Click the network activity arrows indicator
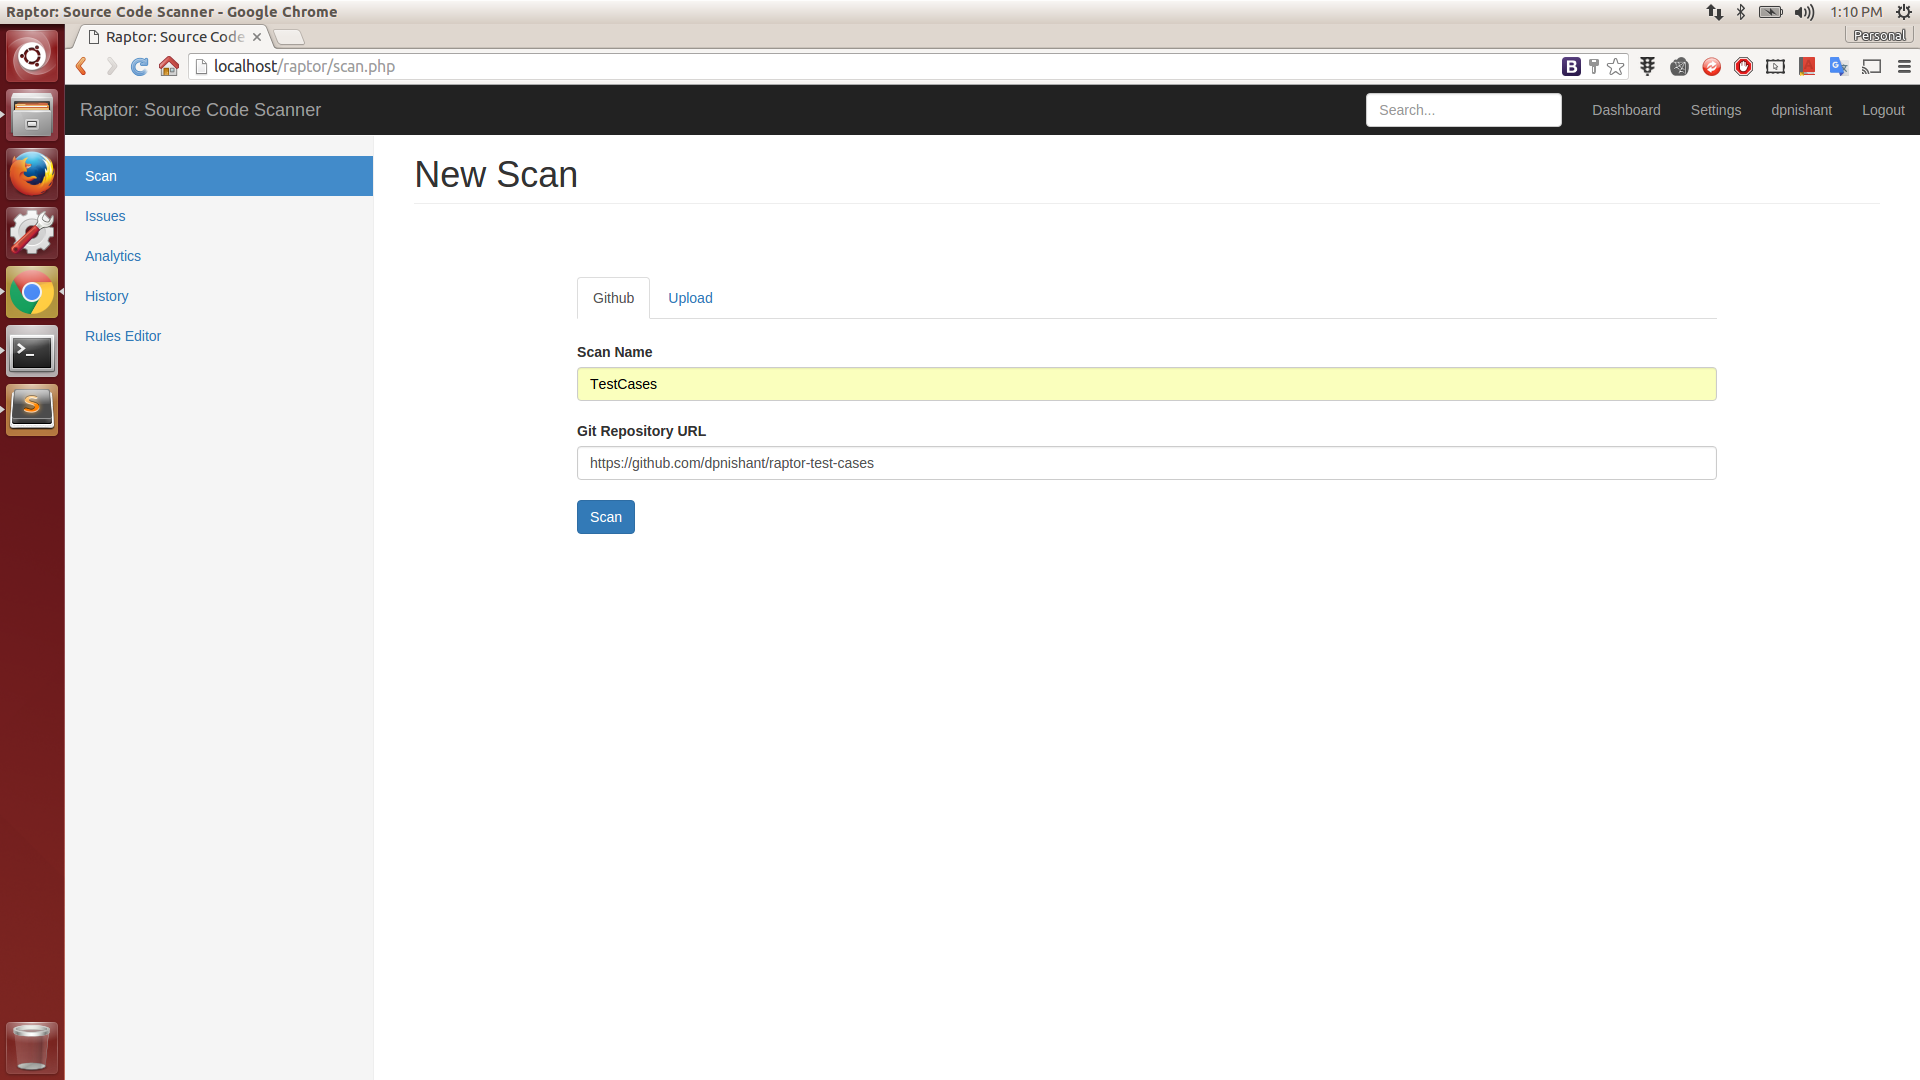Screen dimensions: 1920x1080 pyautogui.click(x=1715, y=12)
